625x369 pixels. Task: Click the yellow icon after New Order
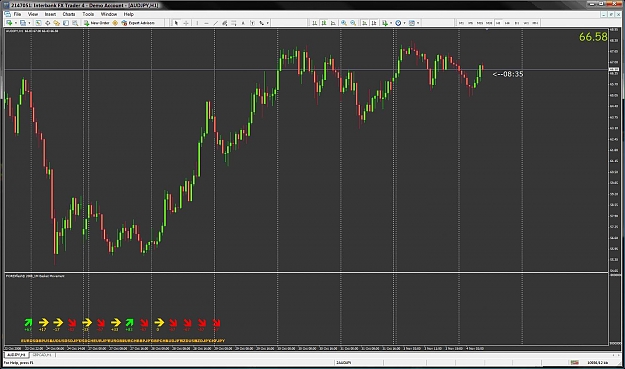(115, 23)
